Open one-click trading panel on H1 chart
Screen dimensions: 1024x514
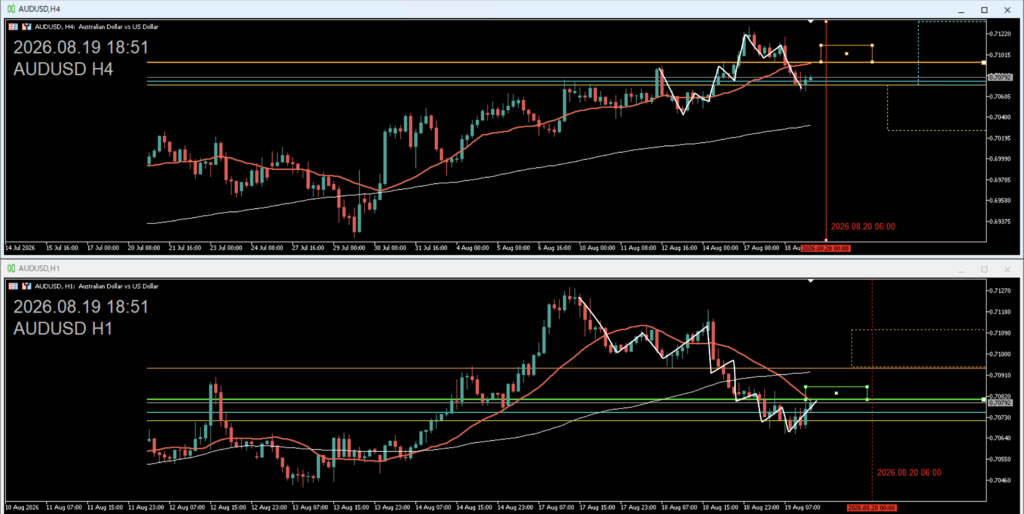pyautogui.click(x=13, y=286)
